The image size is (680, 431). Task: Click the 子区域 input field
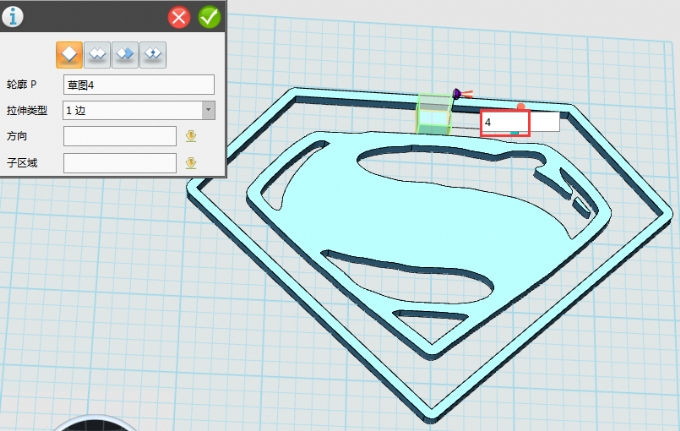pyautogui.click(x=120, y=163)
